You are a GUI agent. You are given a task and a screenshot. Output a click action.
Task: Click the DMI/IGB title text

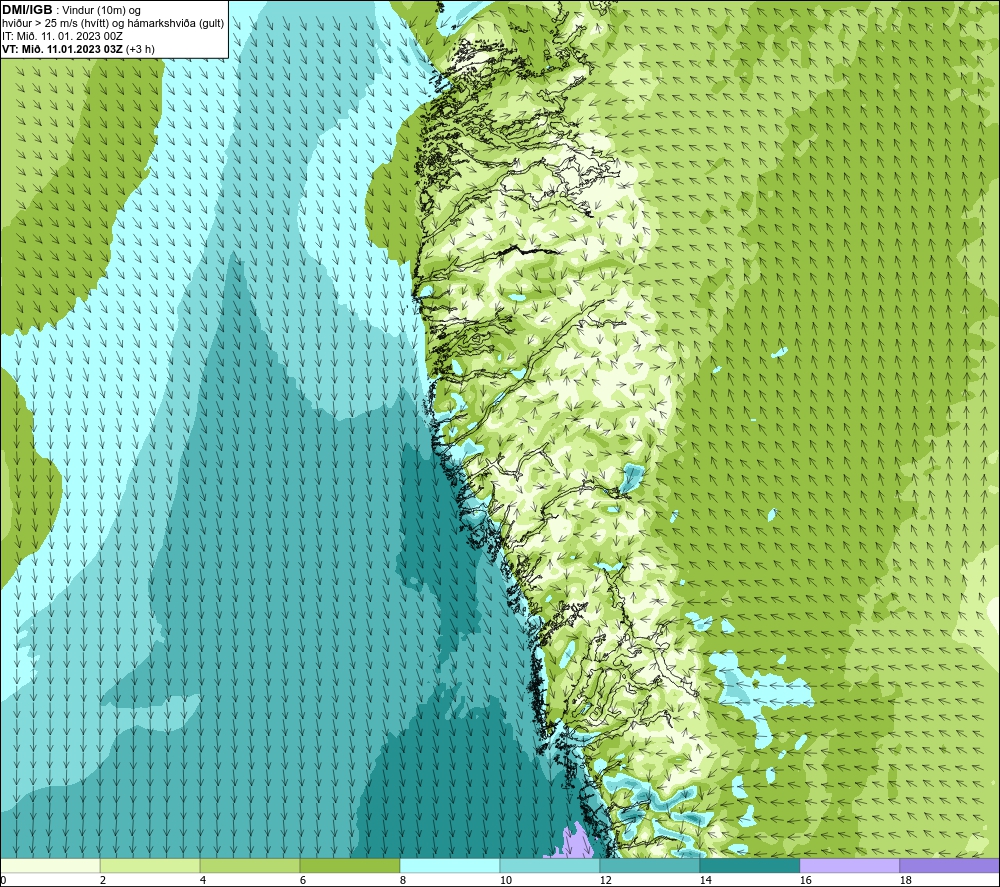tap(27, 10)
